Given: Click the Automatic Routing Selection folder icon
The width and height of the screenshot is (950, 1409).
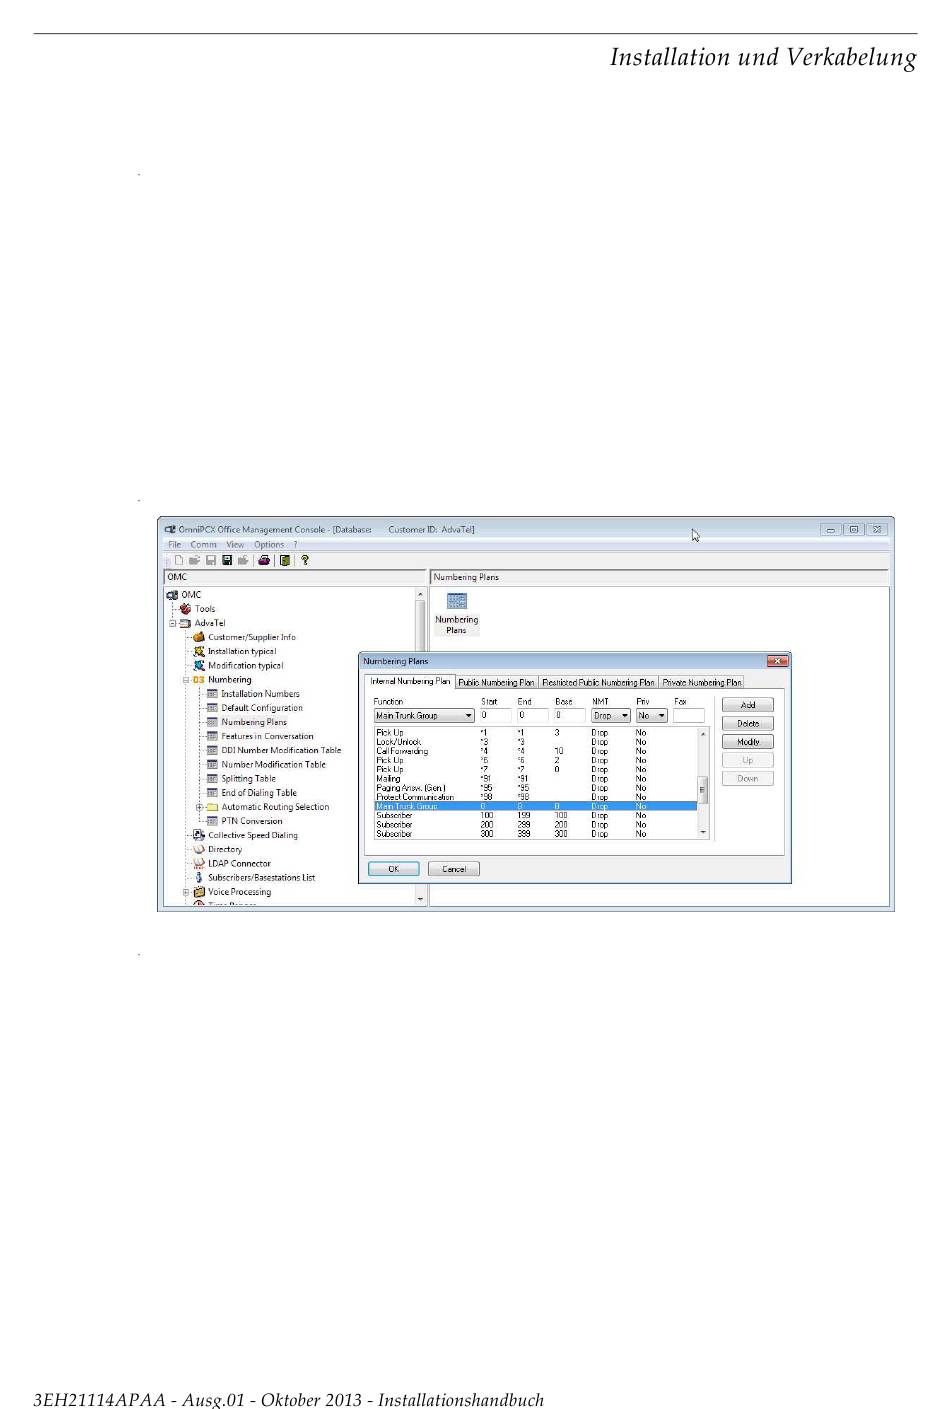Looking at the screenshot, I should pyautogui.click(x=212, y=807).
